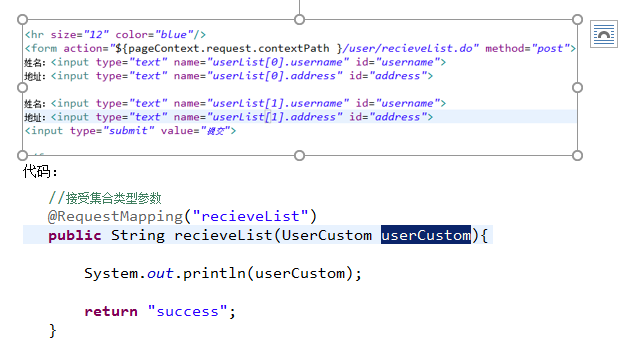Click the bottom-left corner resize handle

point(22,155)
